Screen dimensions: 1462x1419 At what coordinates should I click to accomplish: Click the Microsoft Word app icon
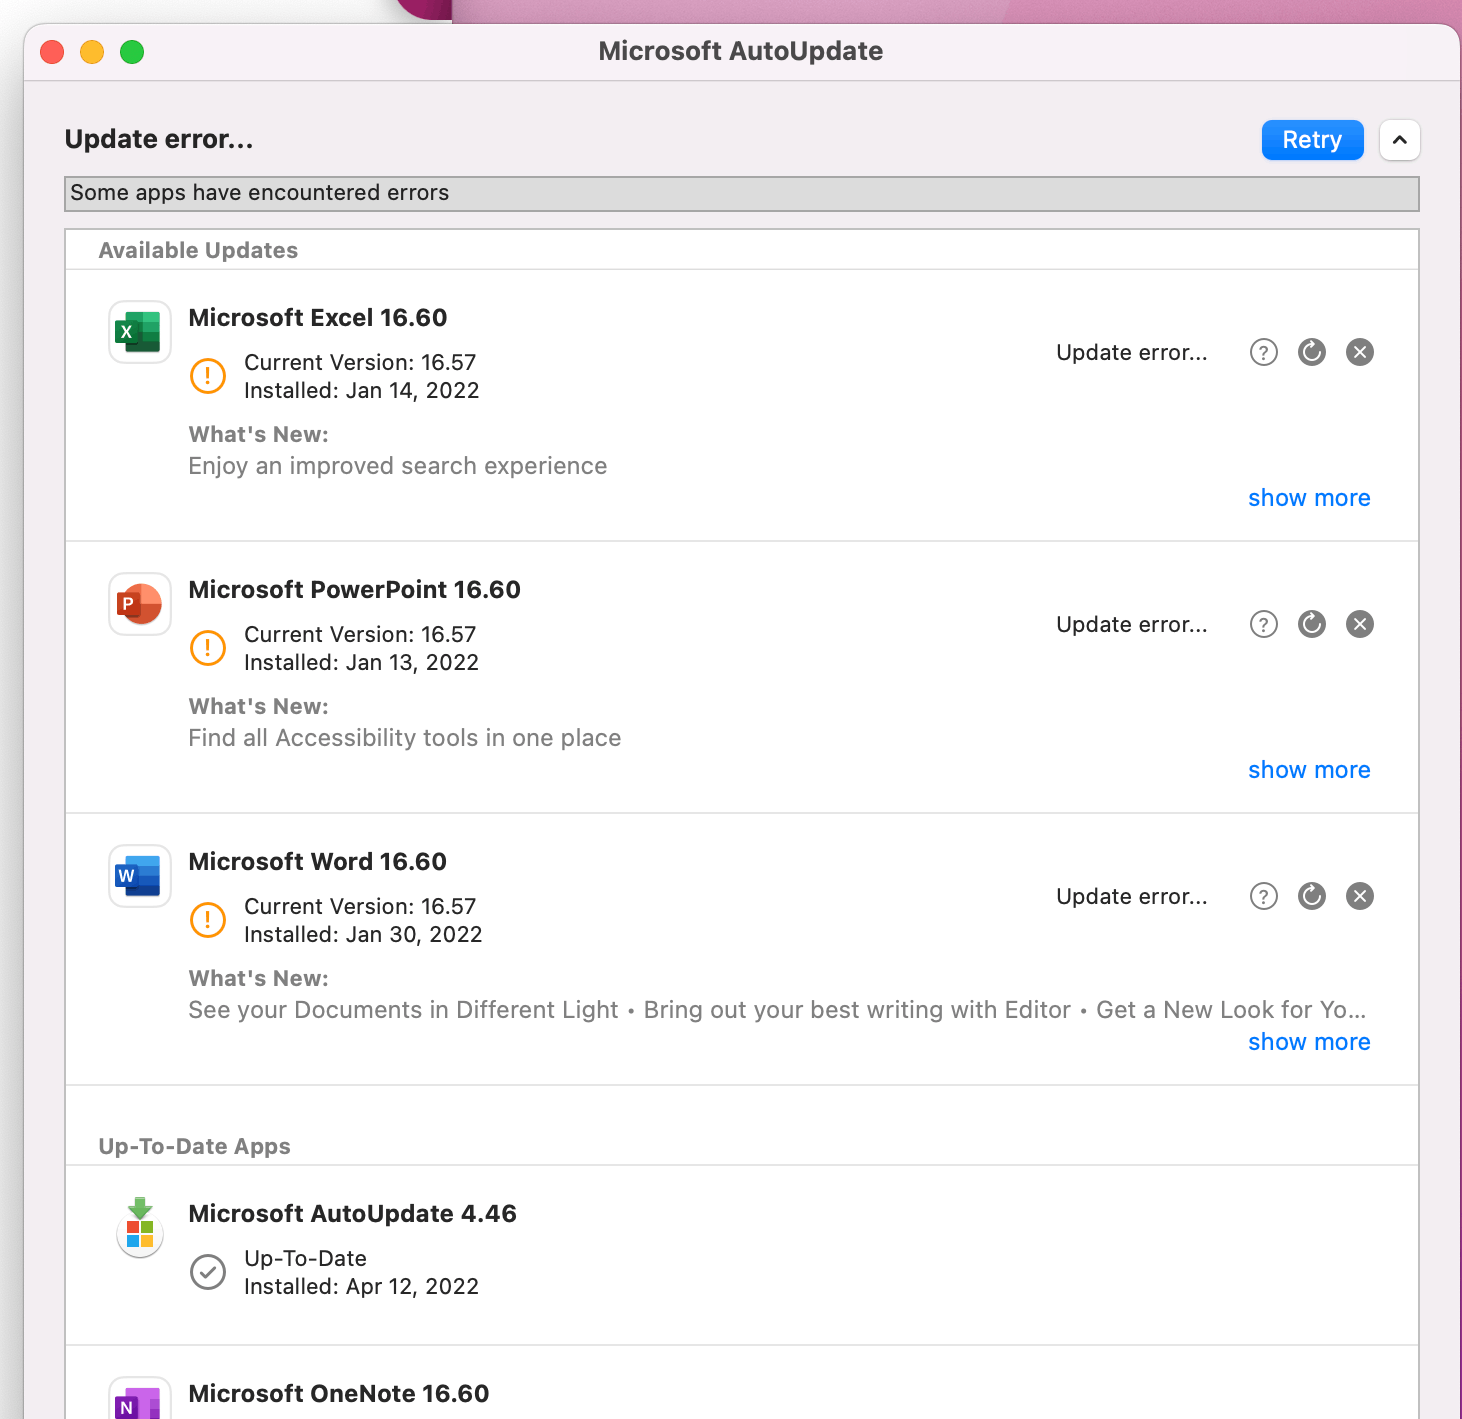[x=140, y=876]
